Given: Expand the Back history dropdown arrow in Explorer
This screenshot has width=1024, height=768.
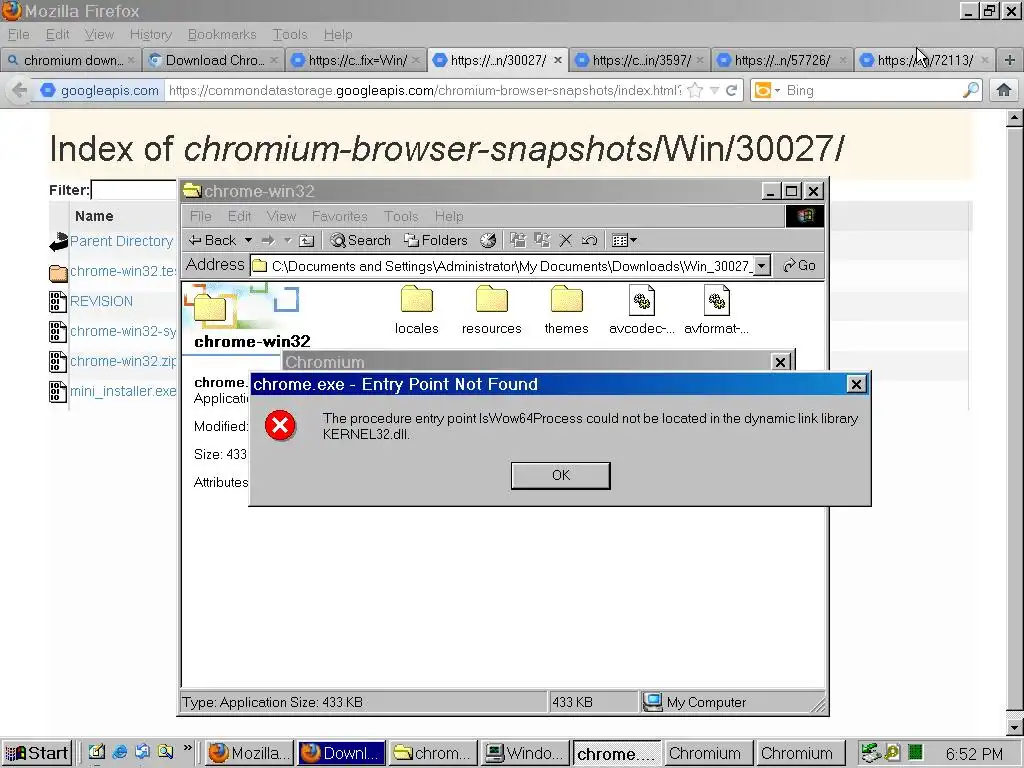Looking at the screenshot, I should click(x=248, y=240).
